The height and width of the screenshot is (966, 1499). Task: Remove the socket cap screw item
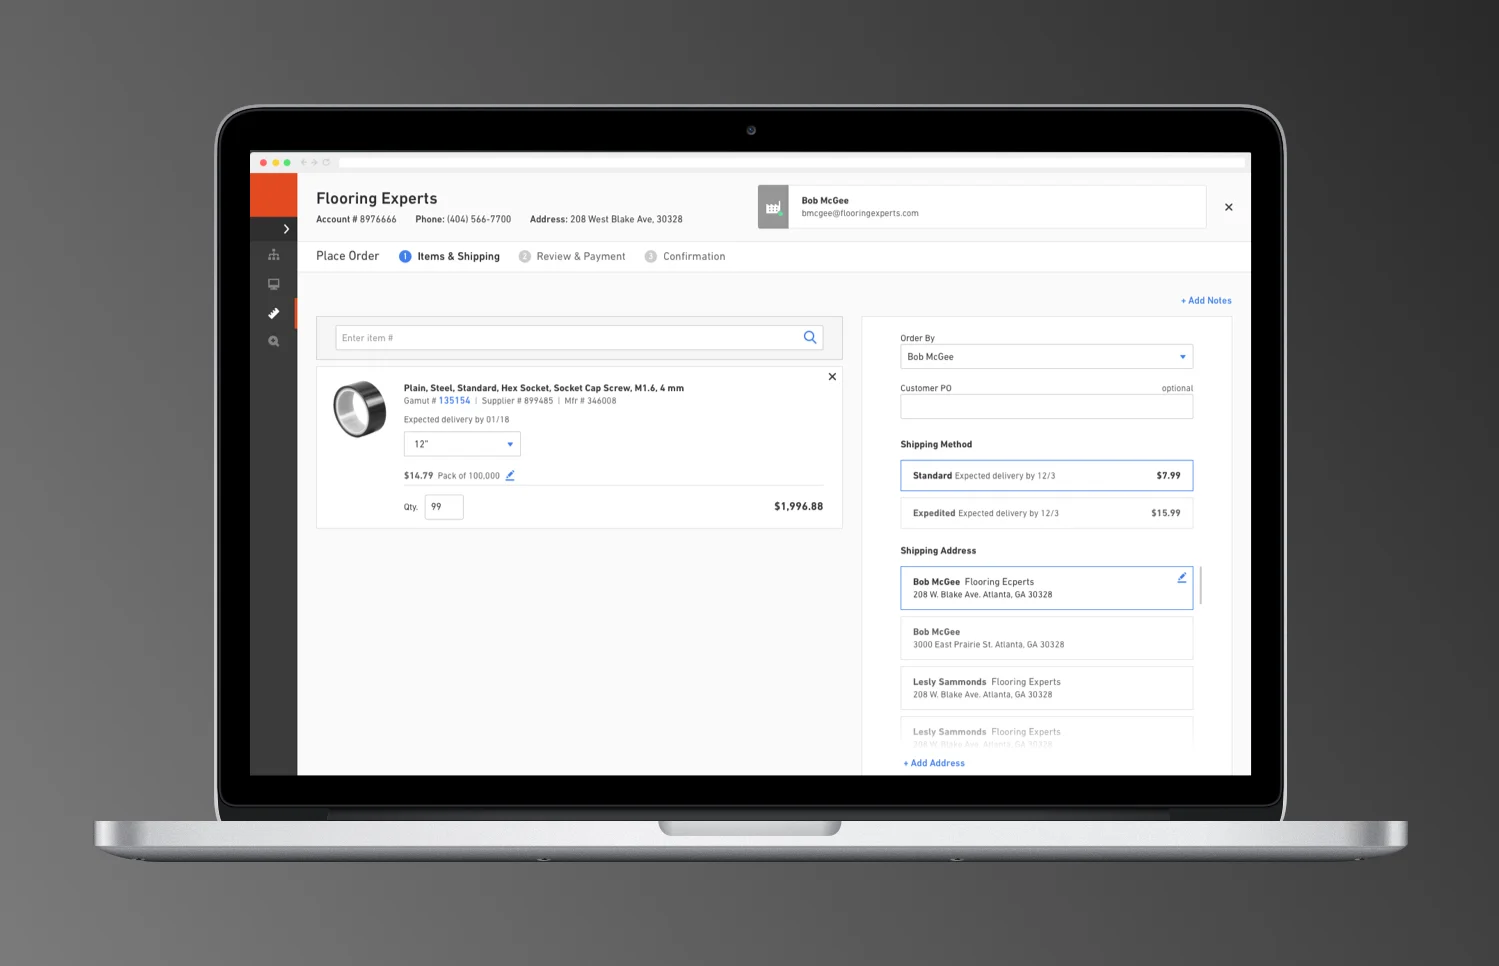coord(832,377)
